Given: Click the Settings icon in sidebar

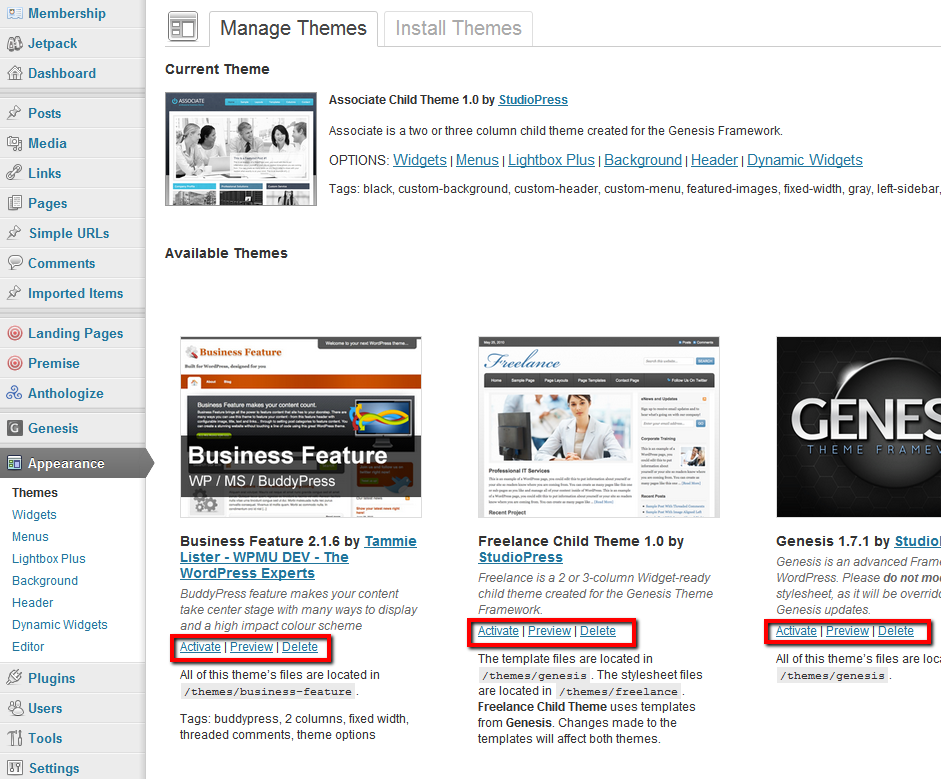Looking at the screenshot, I should point(14,768).
